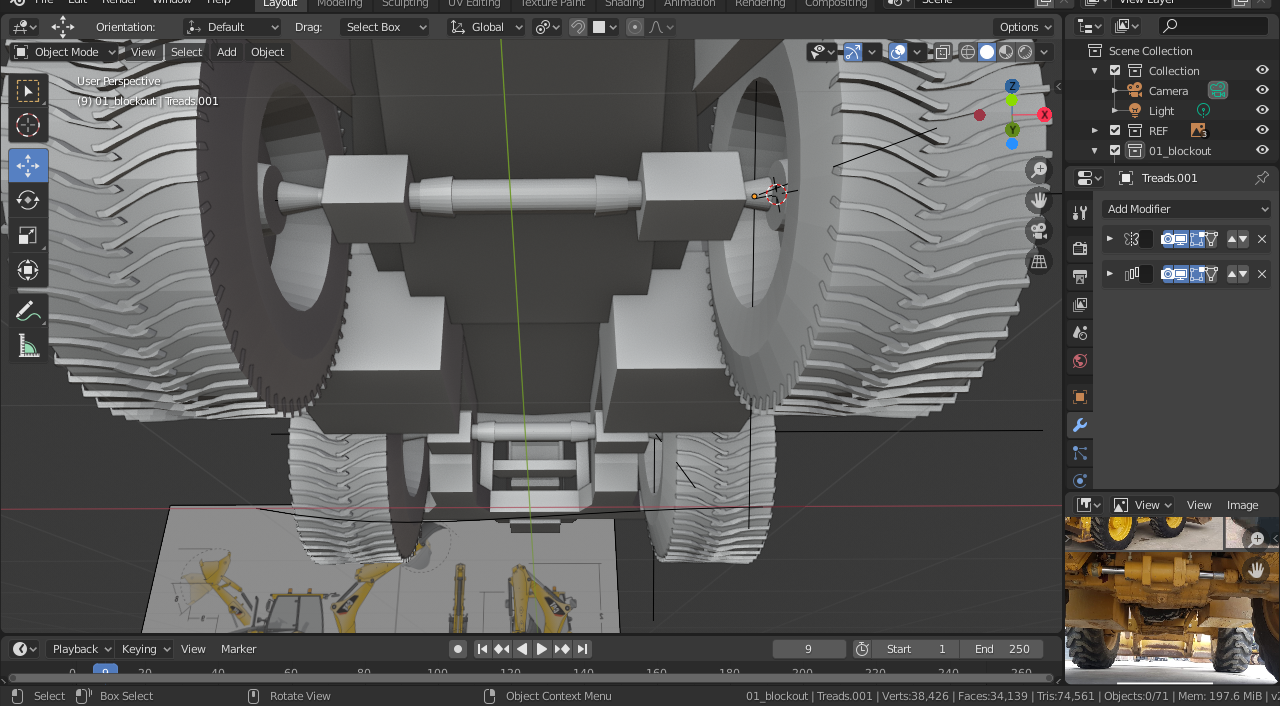Image resolution: width=1280 pixels, height=706 pixels.
Task: Toggle camera view icon in viewport
Action: tap(1039, 231)
